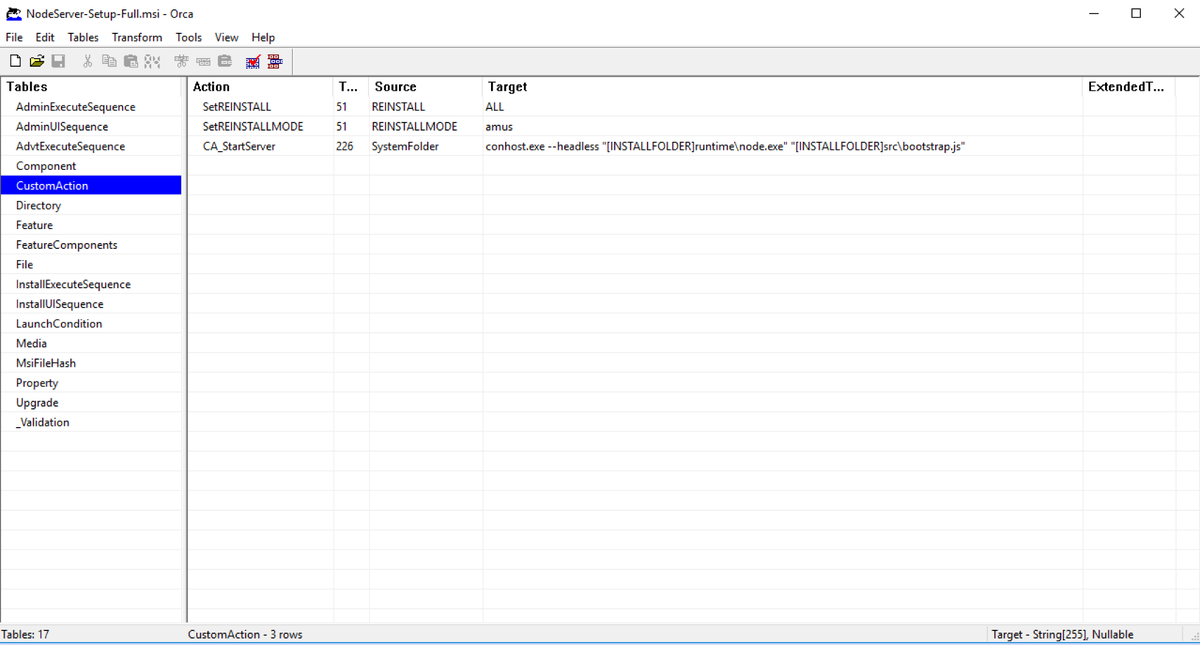Screen dimensions: 1200x645
Task: Click the Save toolbar icon
Action: click(58, 60)
